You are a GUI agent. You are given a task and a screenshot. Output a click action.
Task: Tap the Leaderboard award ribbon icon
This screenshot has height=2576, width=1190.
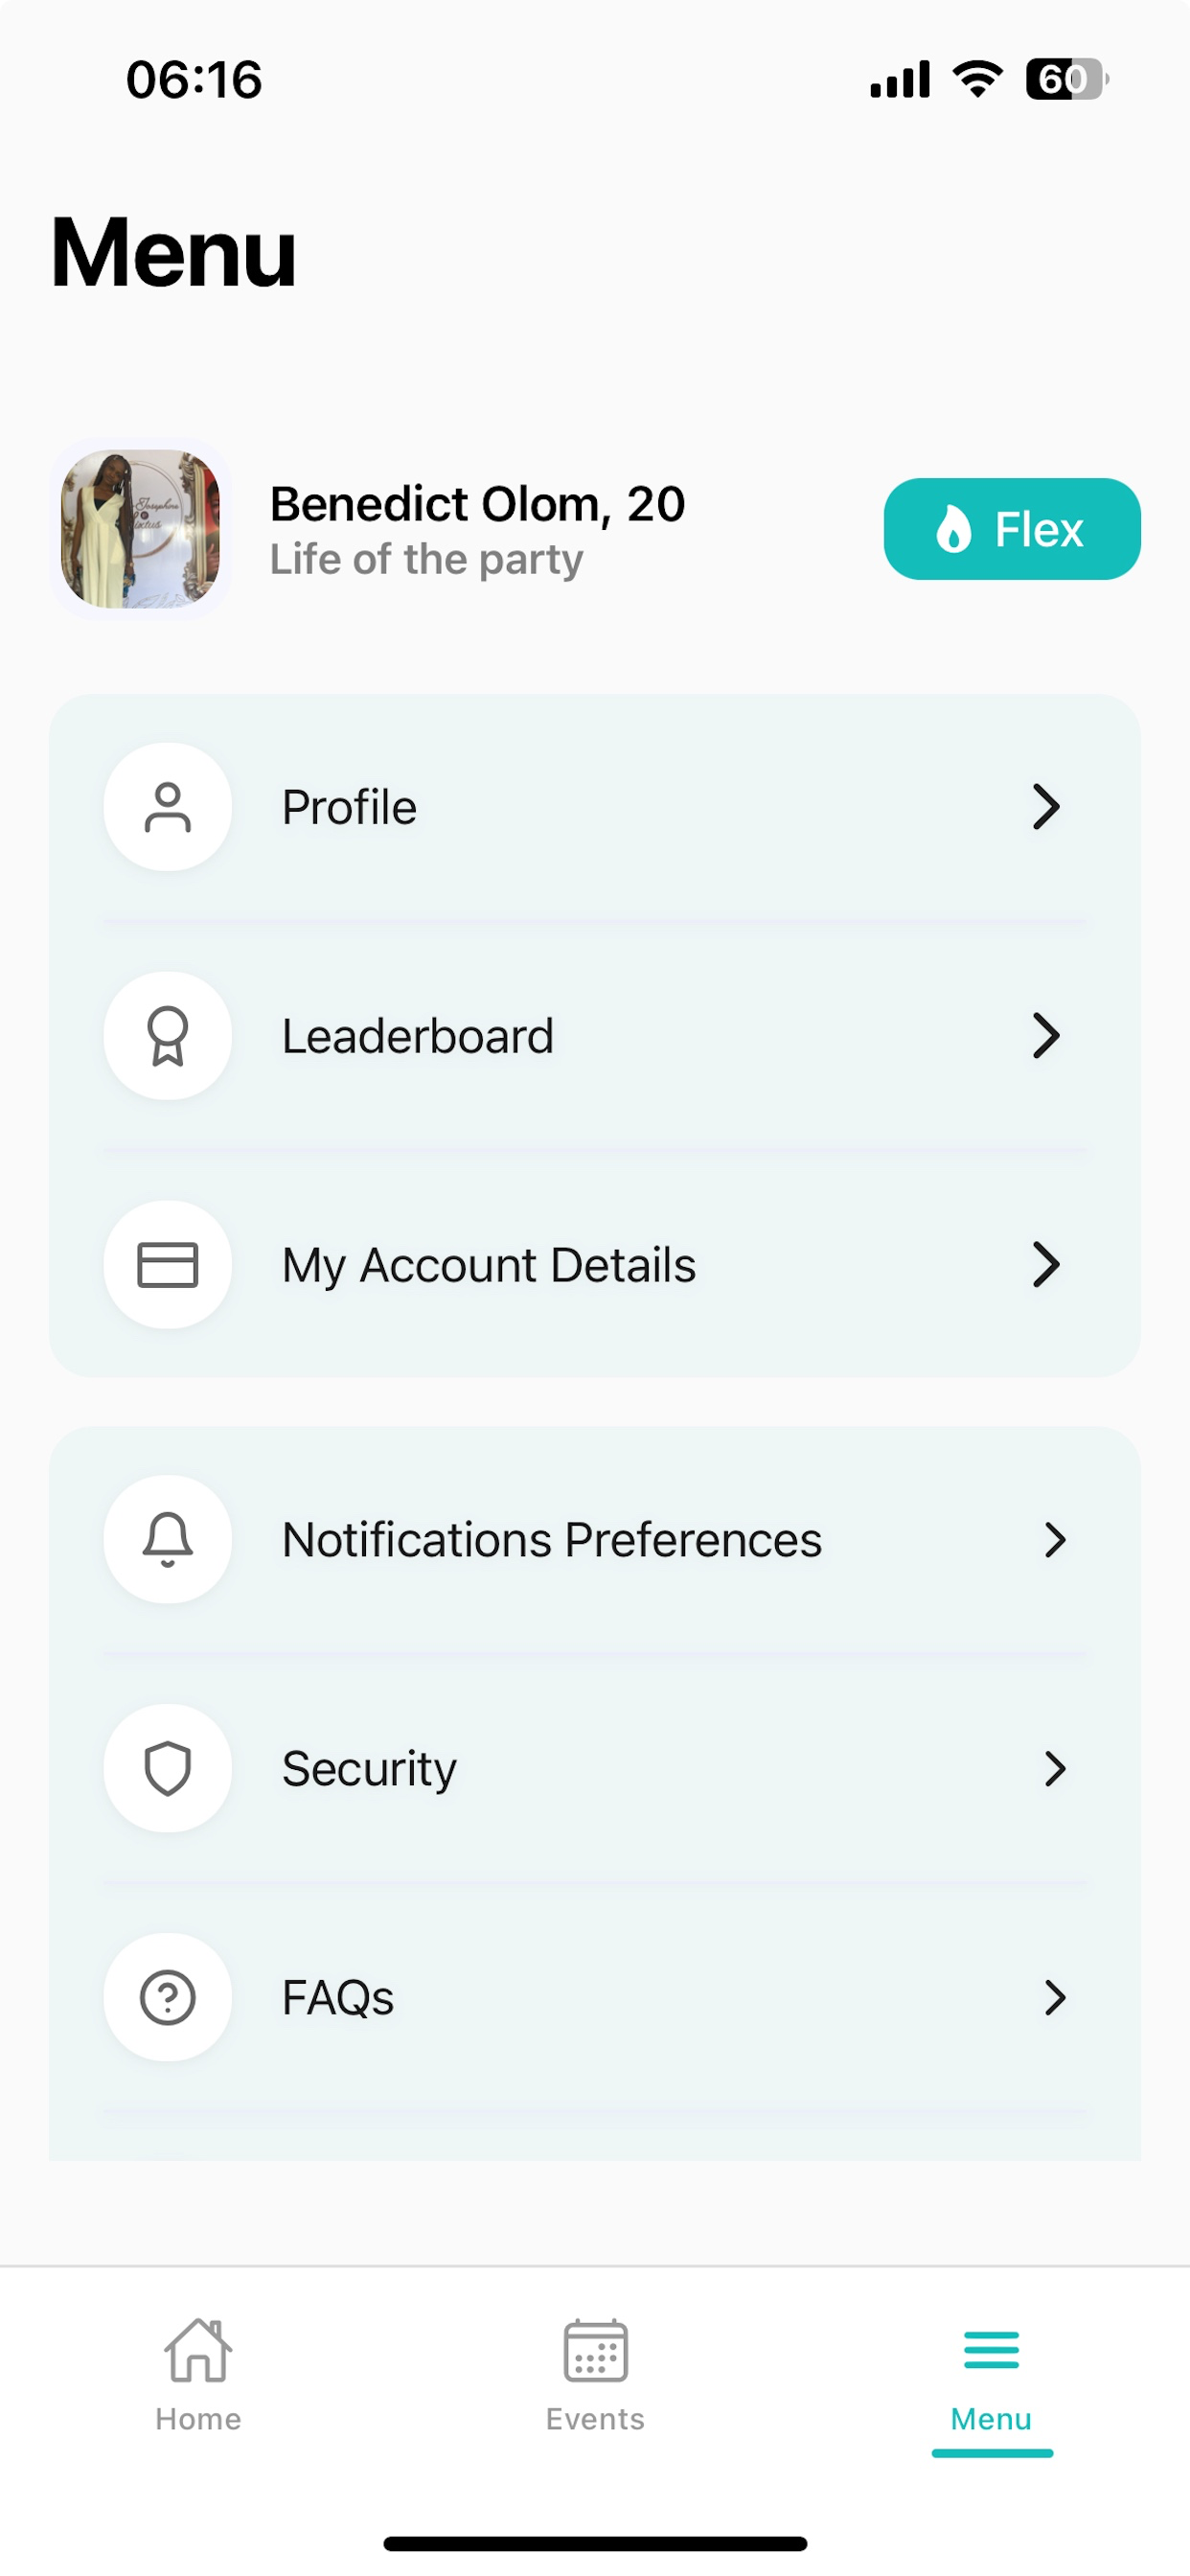tap(168, 1036)
